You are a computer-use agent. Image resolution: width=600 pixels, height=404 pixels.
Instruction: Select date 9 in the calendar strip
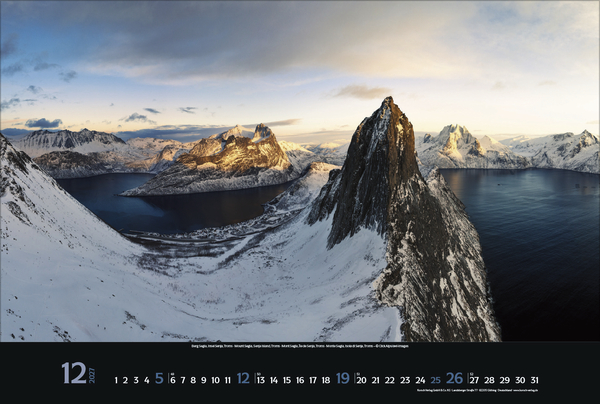(x=203, y=380)
